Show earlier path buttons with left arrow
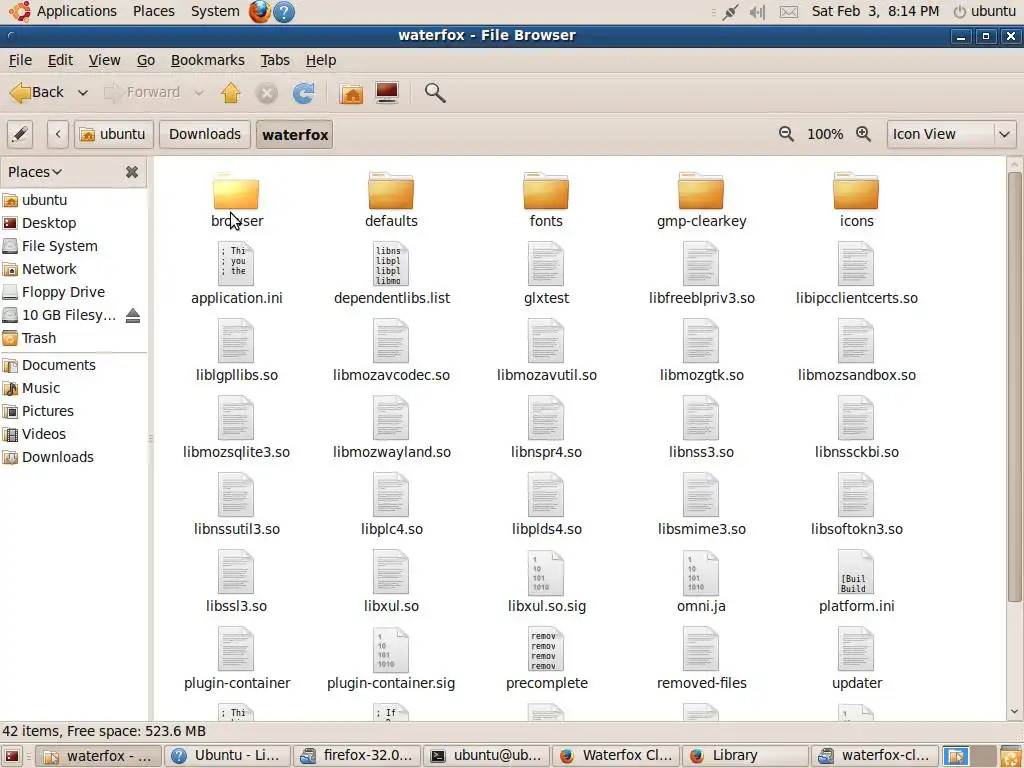1024x768 pixels. pos(58,135)
